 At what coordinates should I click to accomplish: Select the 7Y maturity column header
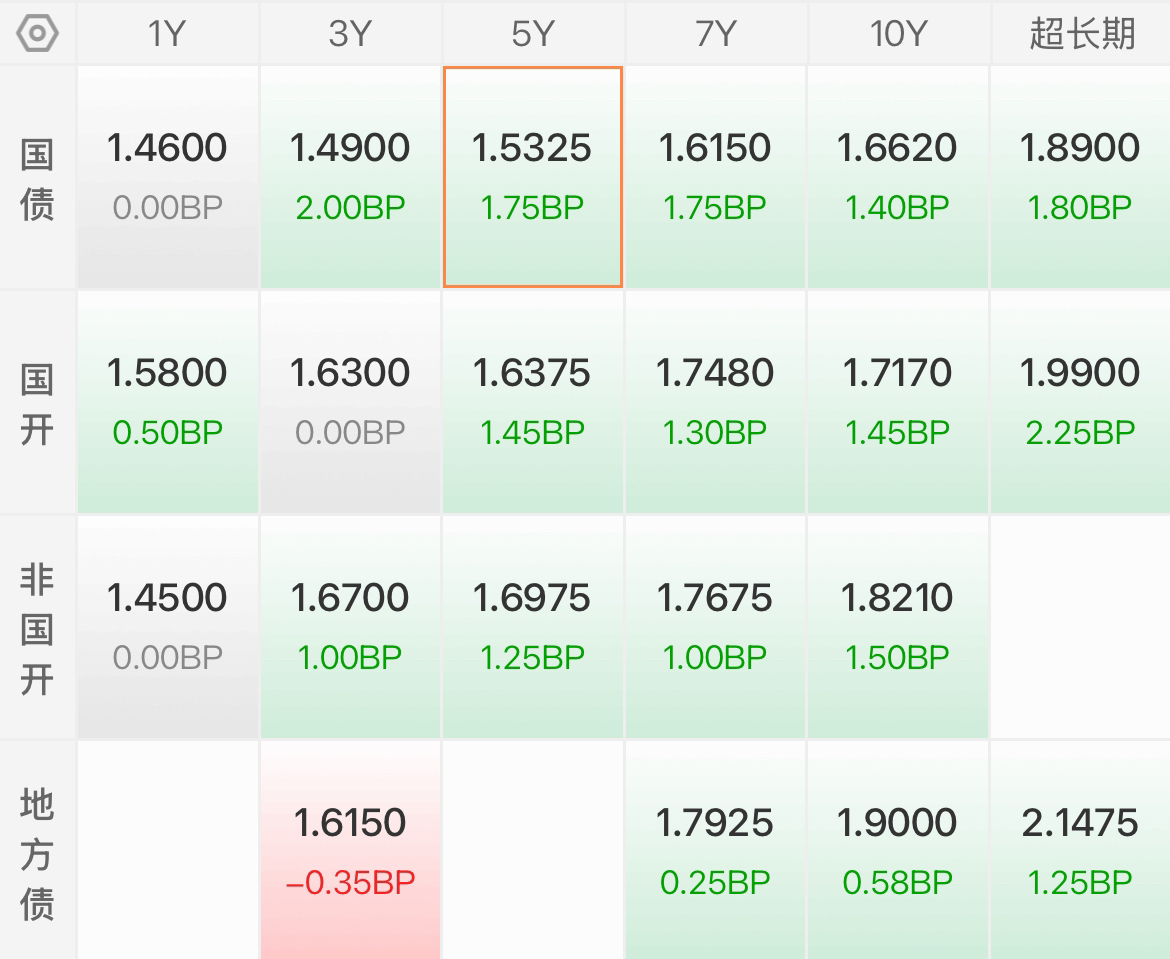(715, 33)
